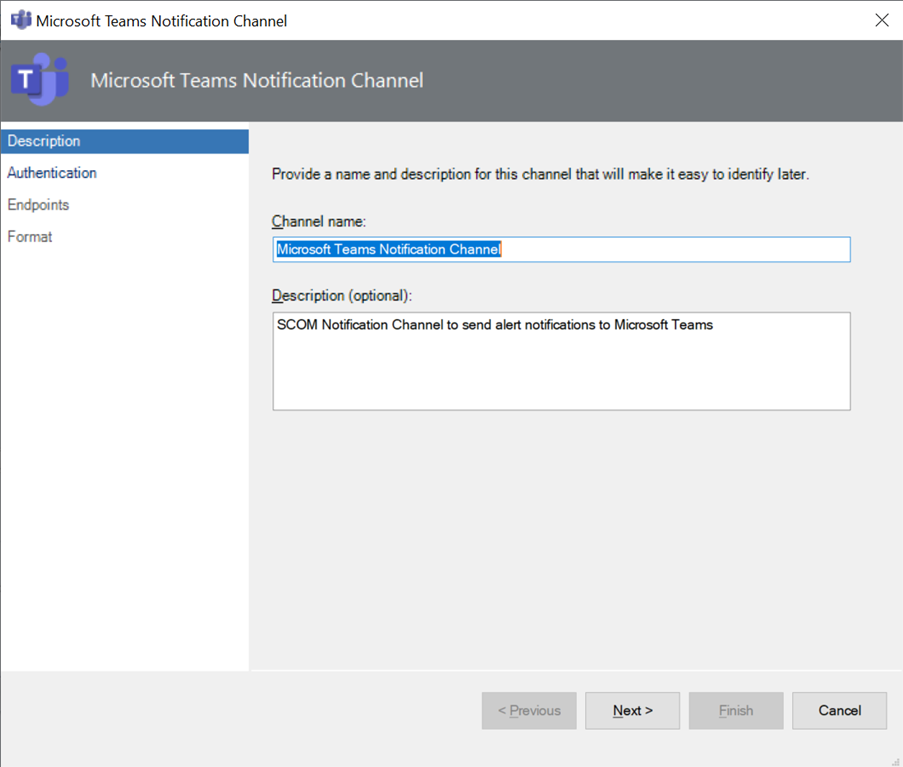
Task: Click the Teams icon in the title bar
Action: (21, 20)
